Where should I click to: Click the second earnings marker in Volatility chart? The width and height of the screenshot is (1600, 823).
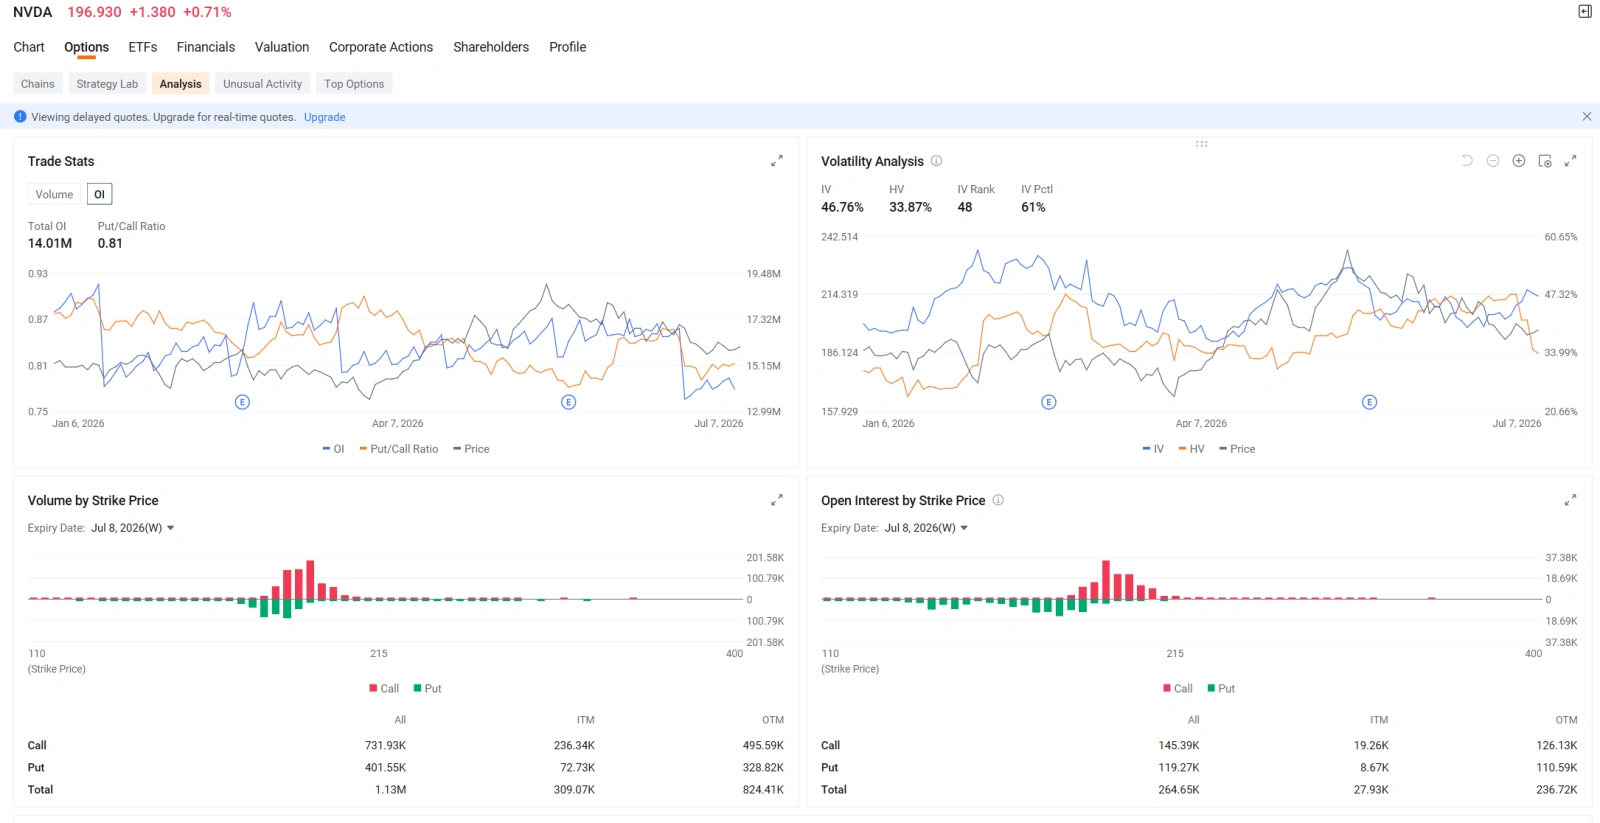pos(1370,402)
